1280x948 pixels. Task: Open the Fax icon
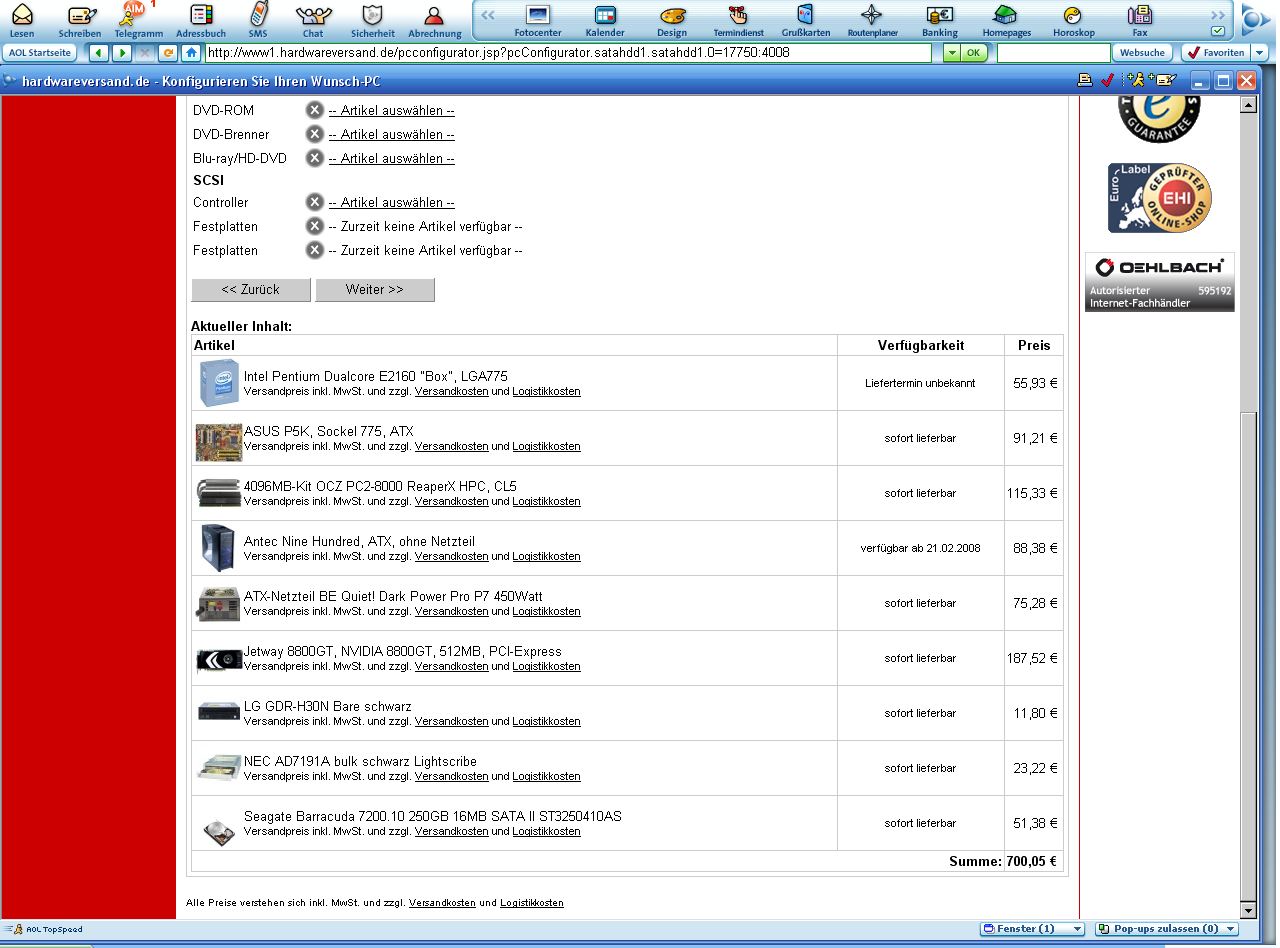tap(1140, 19)
